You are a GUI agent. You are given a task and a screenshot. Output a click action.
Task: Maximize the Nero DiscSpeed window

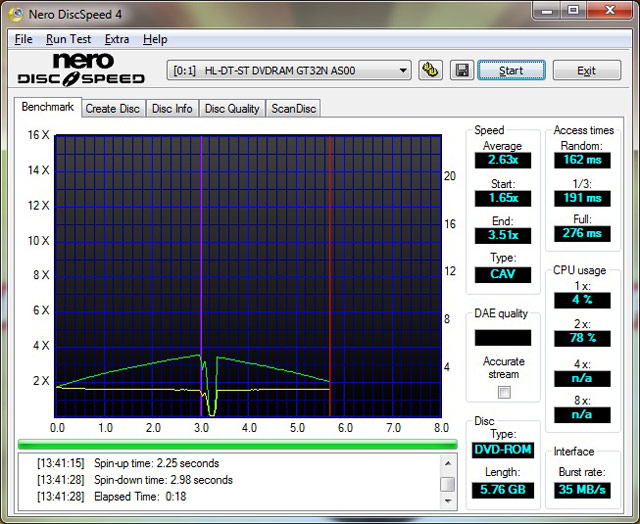pyautogui.click(x=571, y=11)
